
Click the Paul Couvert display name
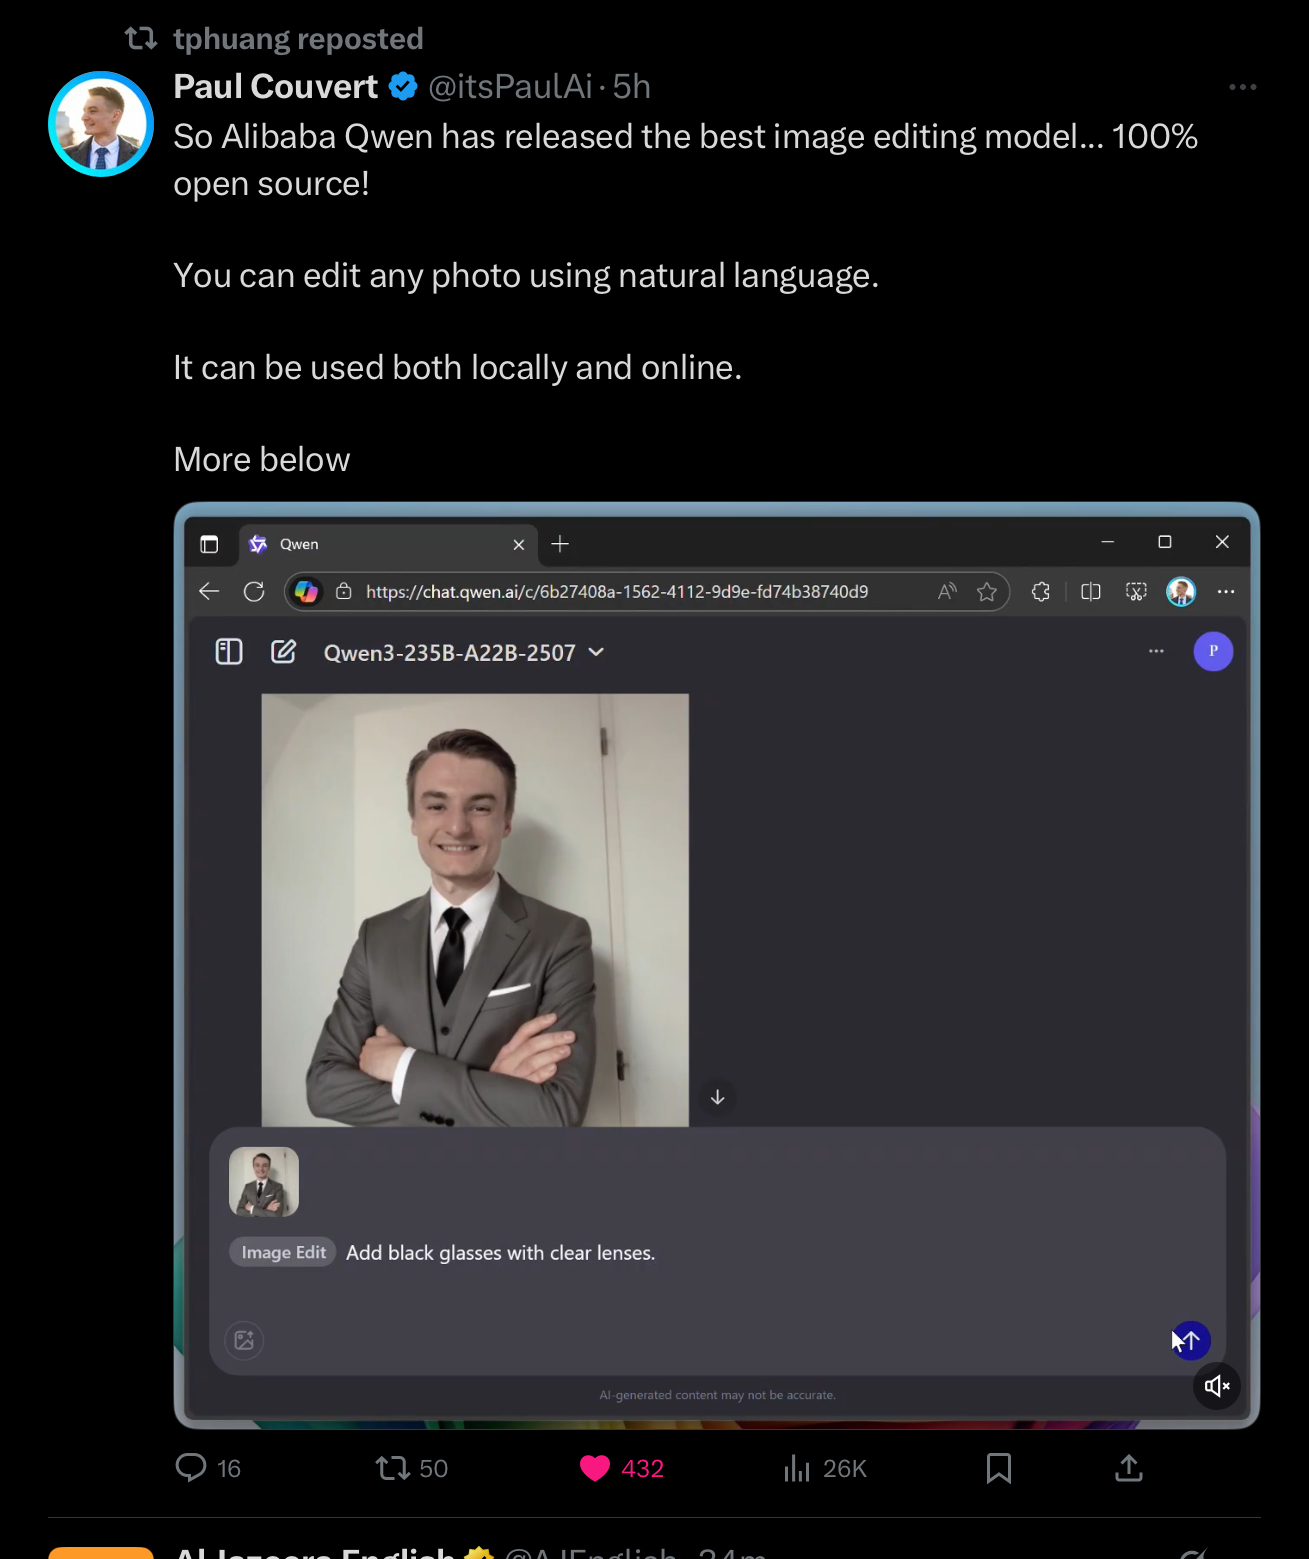pos(276,87)
